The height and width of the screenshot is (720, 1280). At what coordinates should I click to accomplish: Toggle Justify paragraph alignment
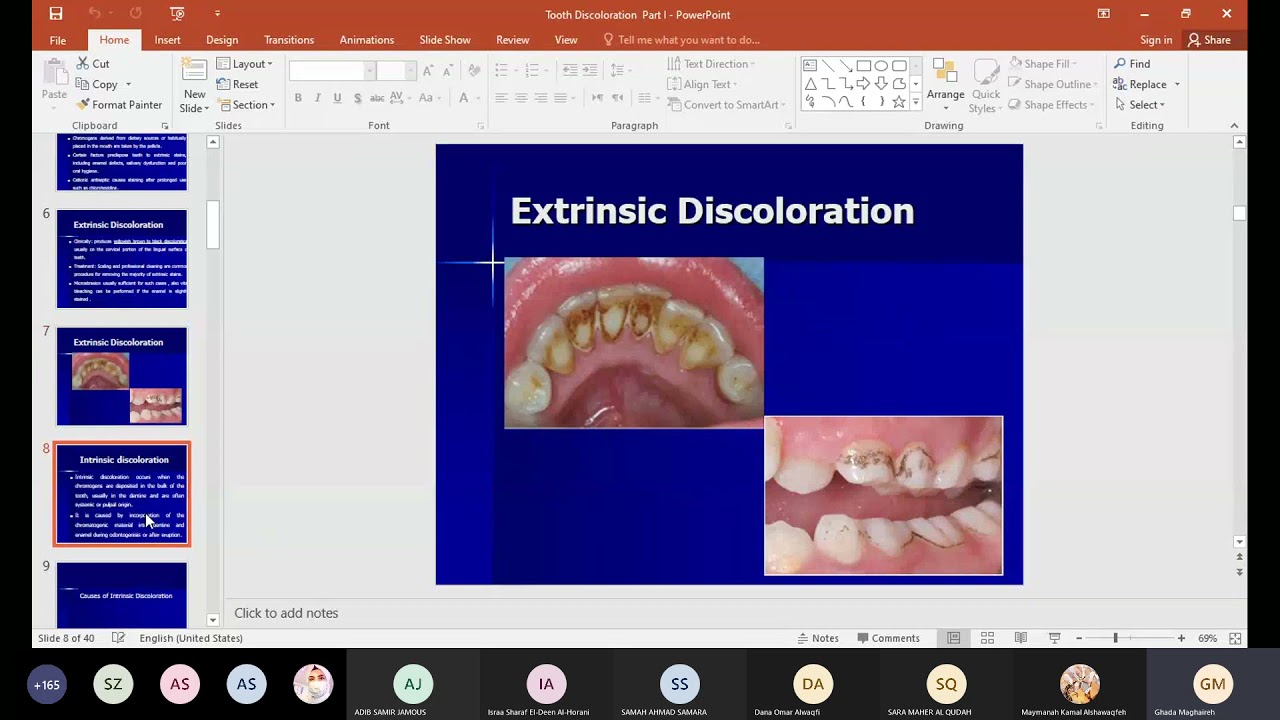(561, 98)
